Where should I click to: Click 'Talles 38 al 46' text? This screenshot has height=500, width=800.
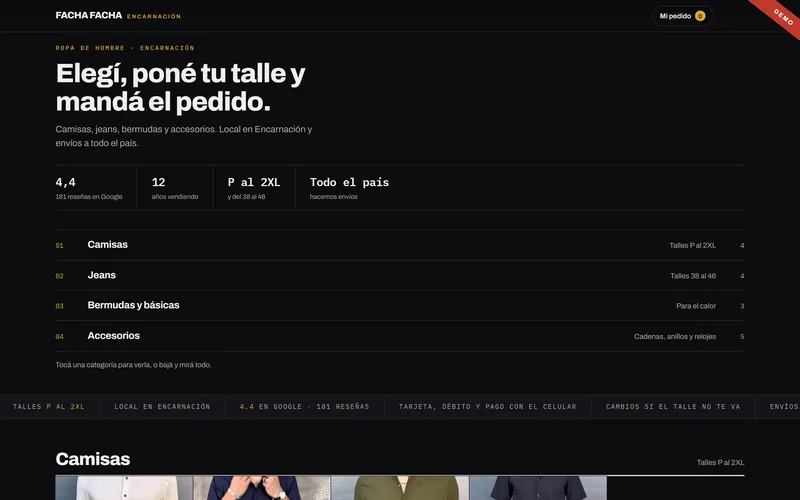point(693,276)
